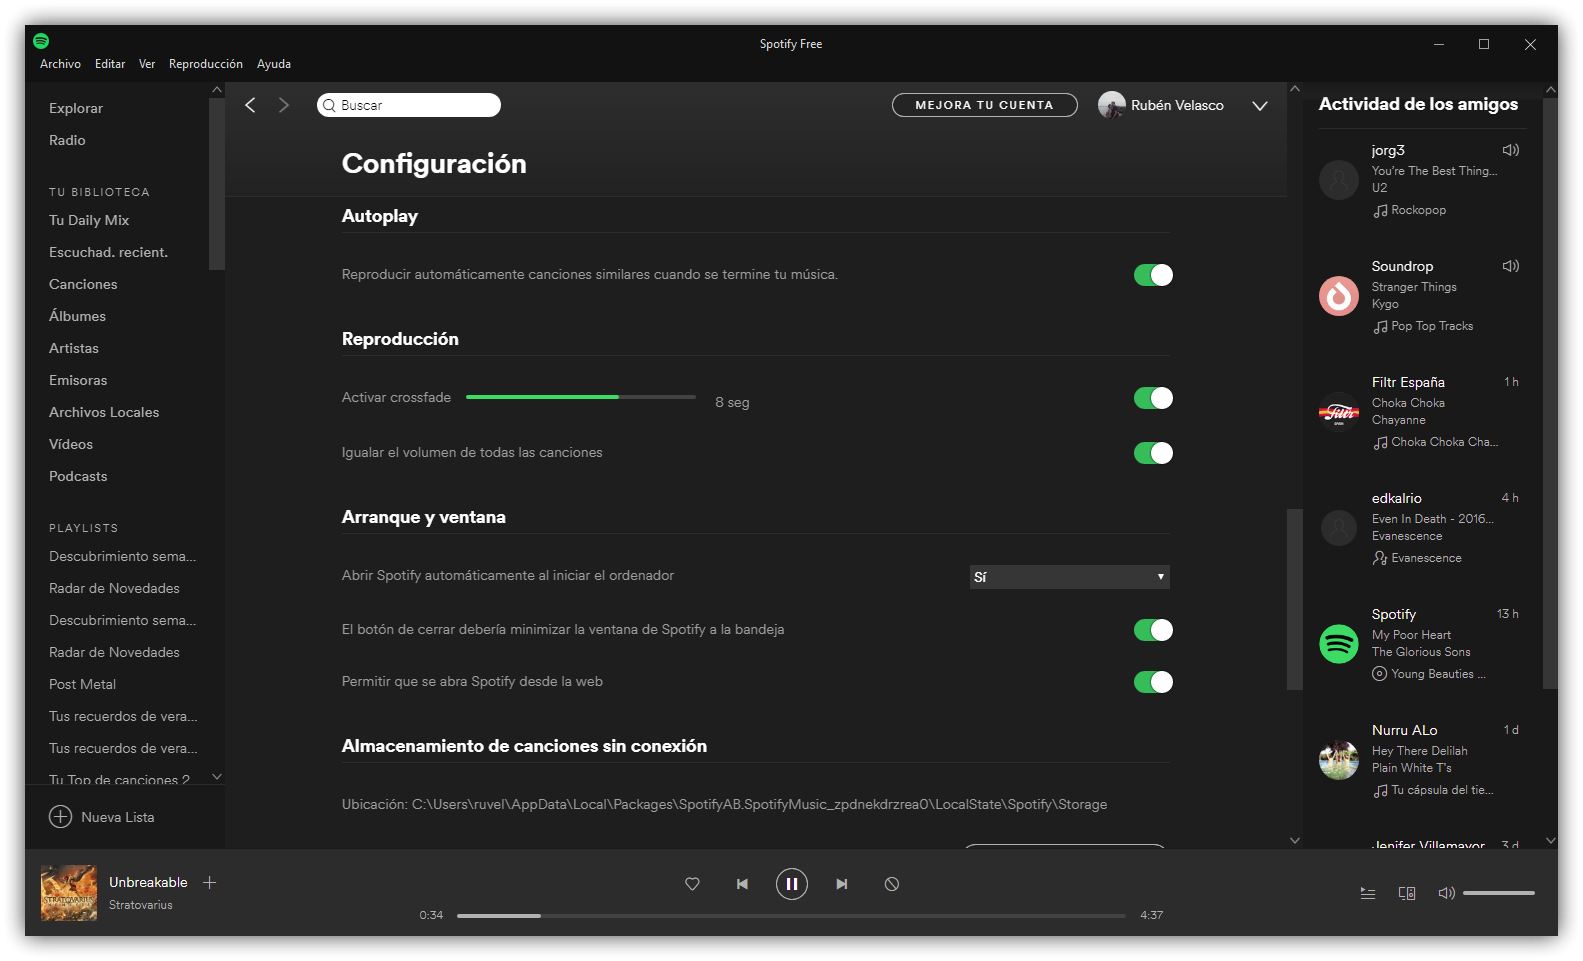Click the playlist list down chevron in the sidebar
1583x961 pixels.
click(x=217, y=777)
